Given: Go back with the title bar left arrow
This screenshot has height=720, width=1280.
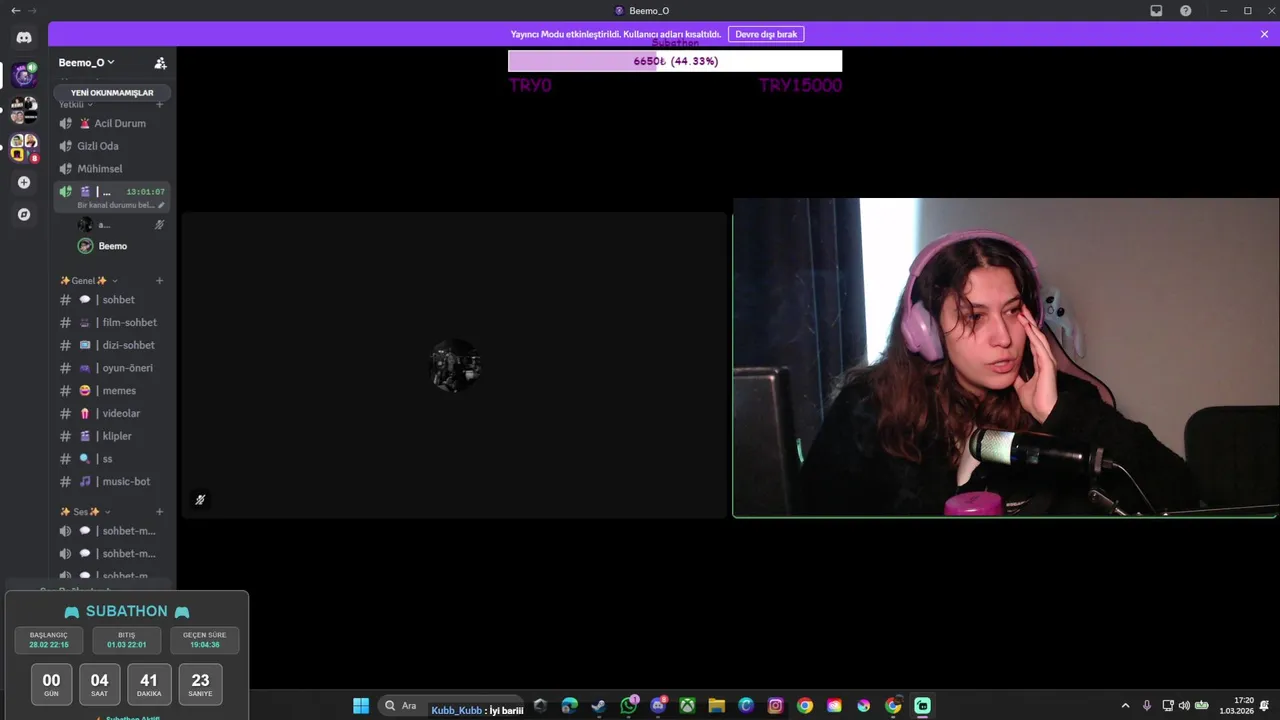Looking at the screenshot, I should (x=15, y=11).
